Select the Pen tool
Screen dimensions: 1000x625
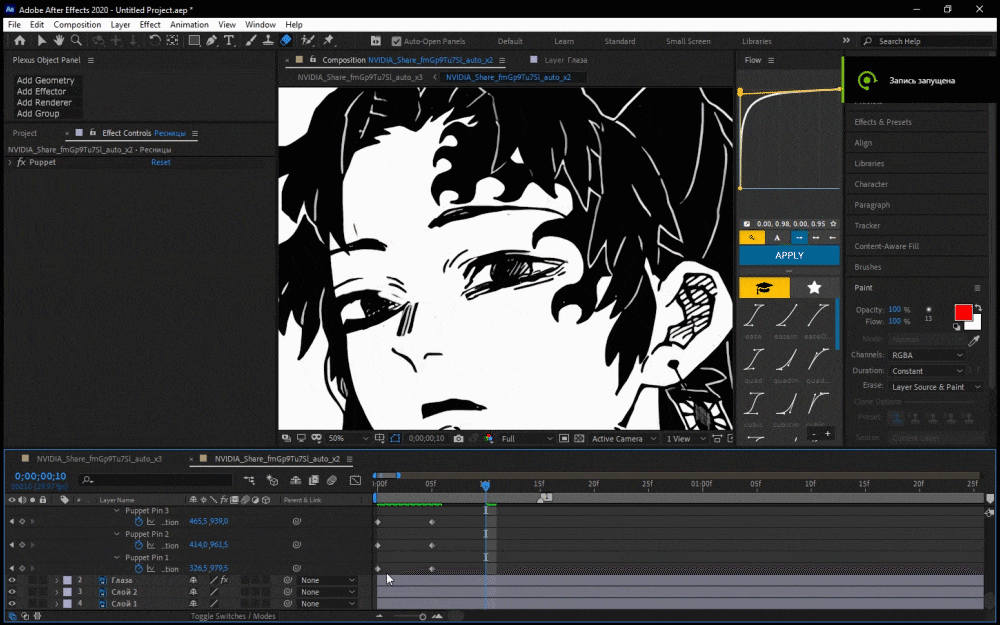[x=211, y=41]
